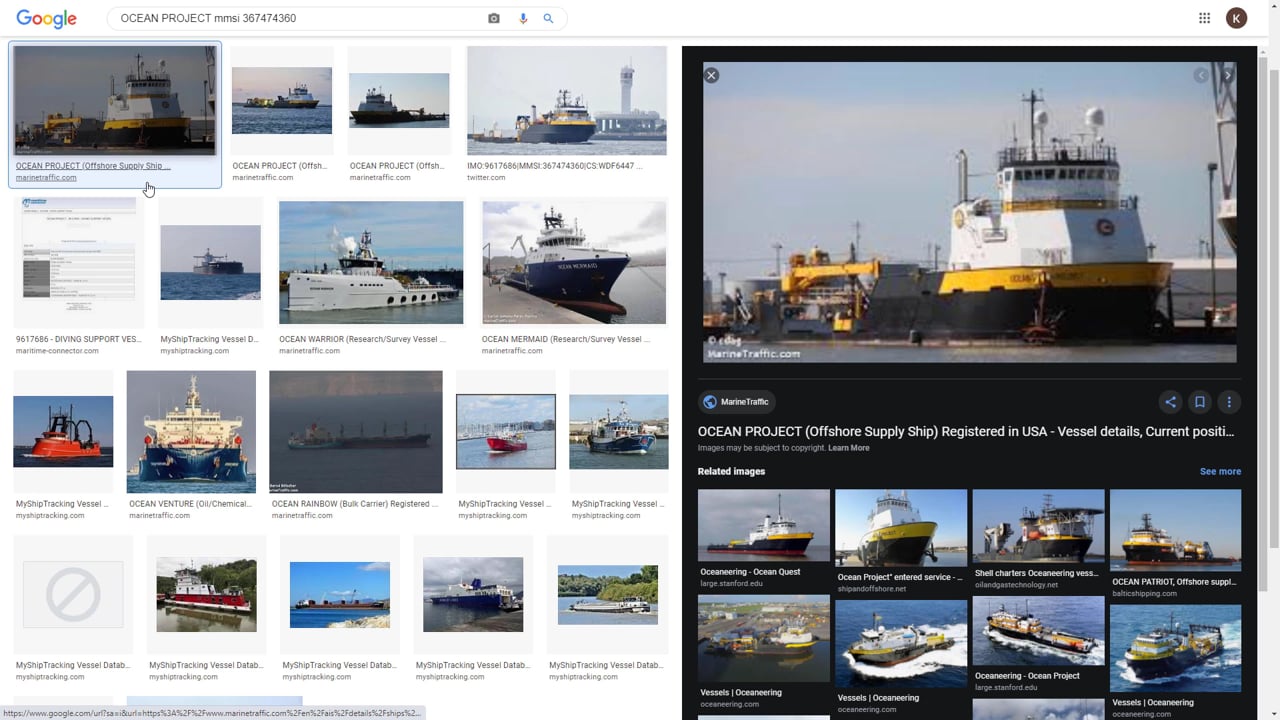Screen dimensions: 1280x720
Task: Open the placeholder no-image MyShipTracking result
Action: pyautogui.click(x=73, y=594)
